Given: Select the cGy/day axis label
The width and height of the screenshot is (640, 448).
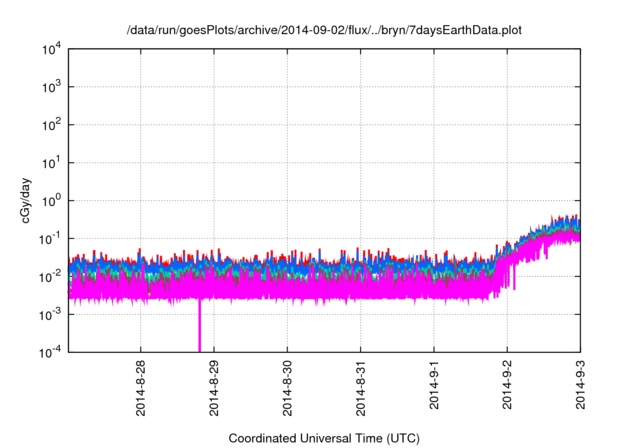Looking at the screenshot, I should click(25, 200).
